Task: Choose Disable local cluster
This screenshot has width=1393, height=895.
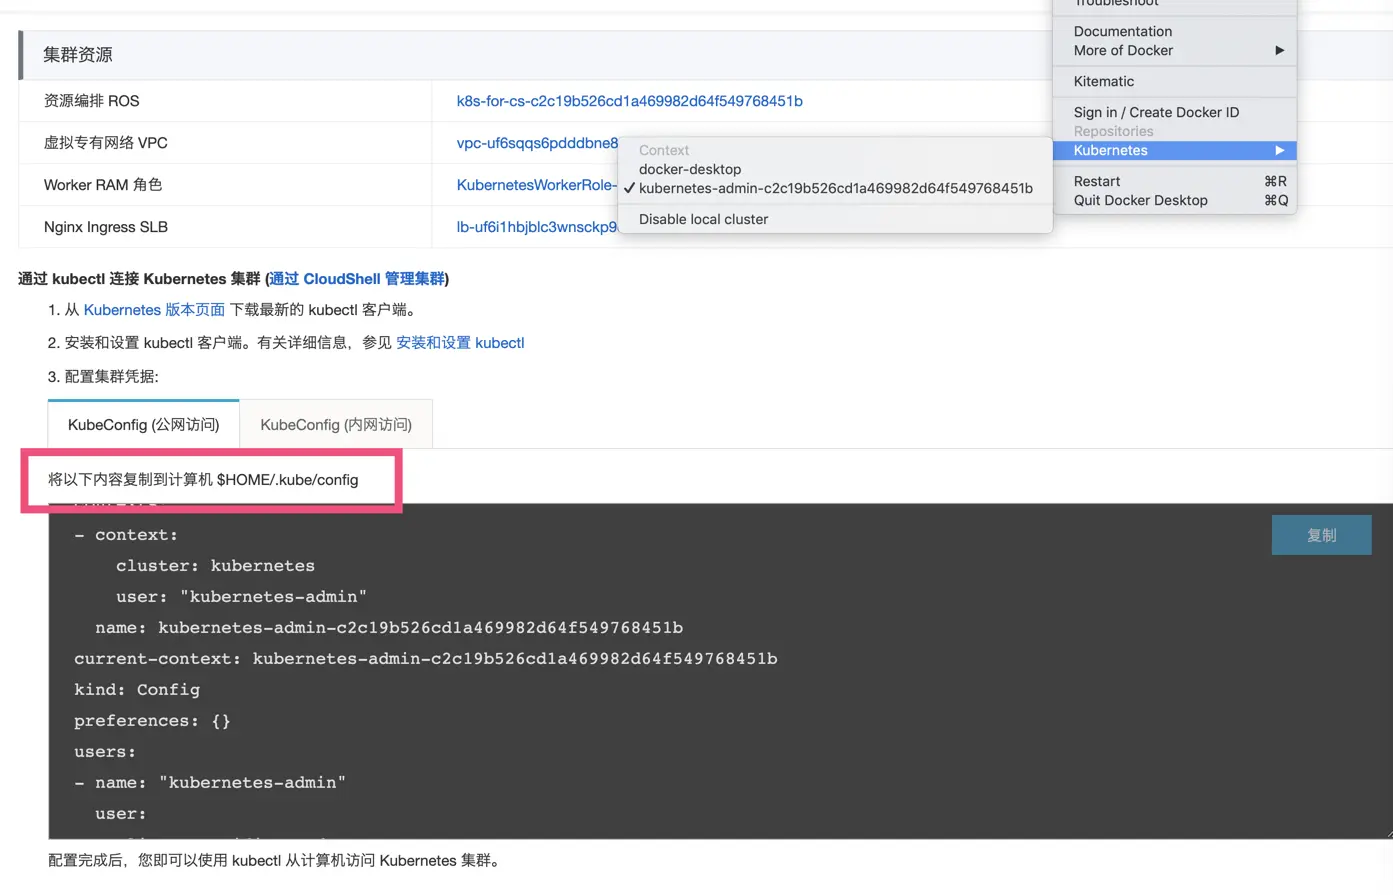Action: pyautogui.click(x=704, y=219)
